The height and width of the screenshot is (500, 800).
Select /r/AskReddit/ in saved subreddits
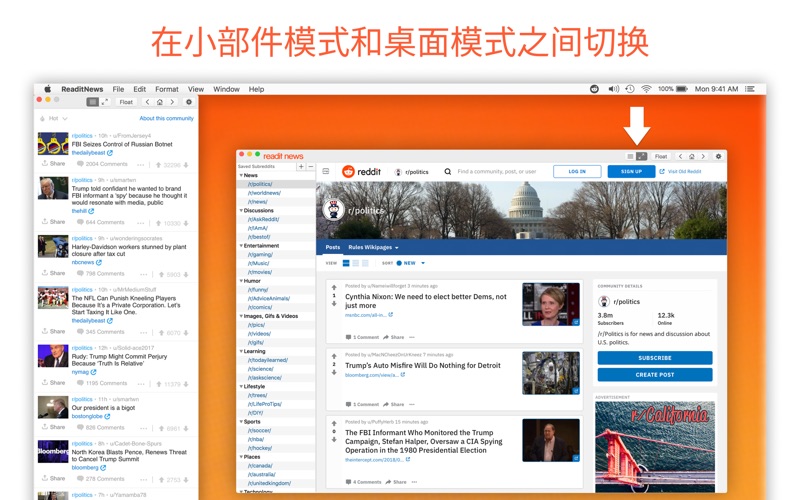pos(263,219)
